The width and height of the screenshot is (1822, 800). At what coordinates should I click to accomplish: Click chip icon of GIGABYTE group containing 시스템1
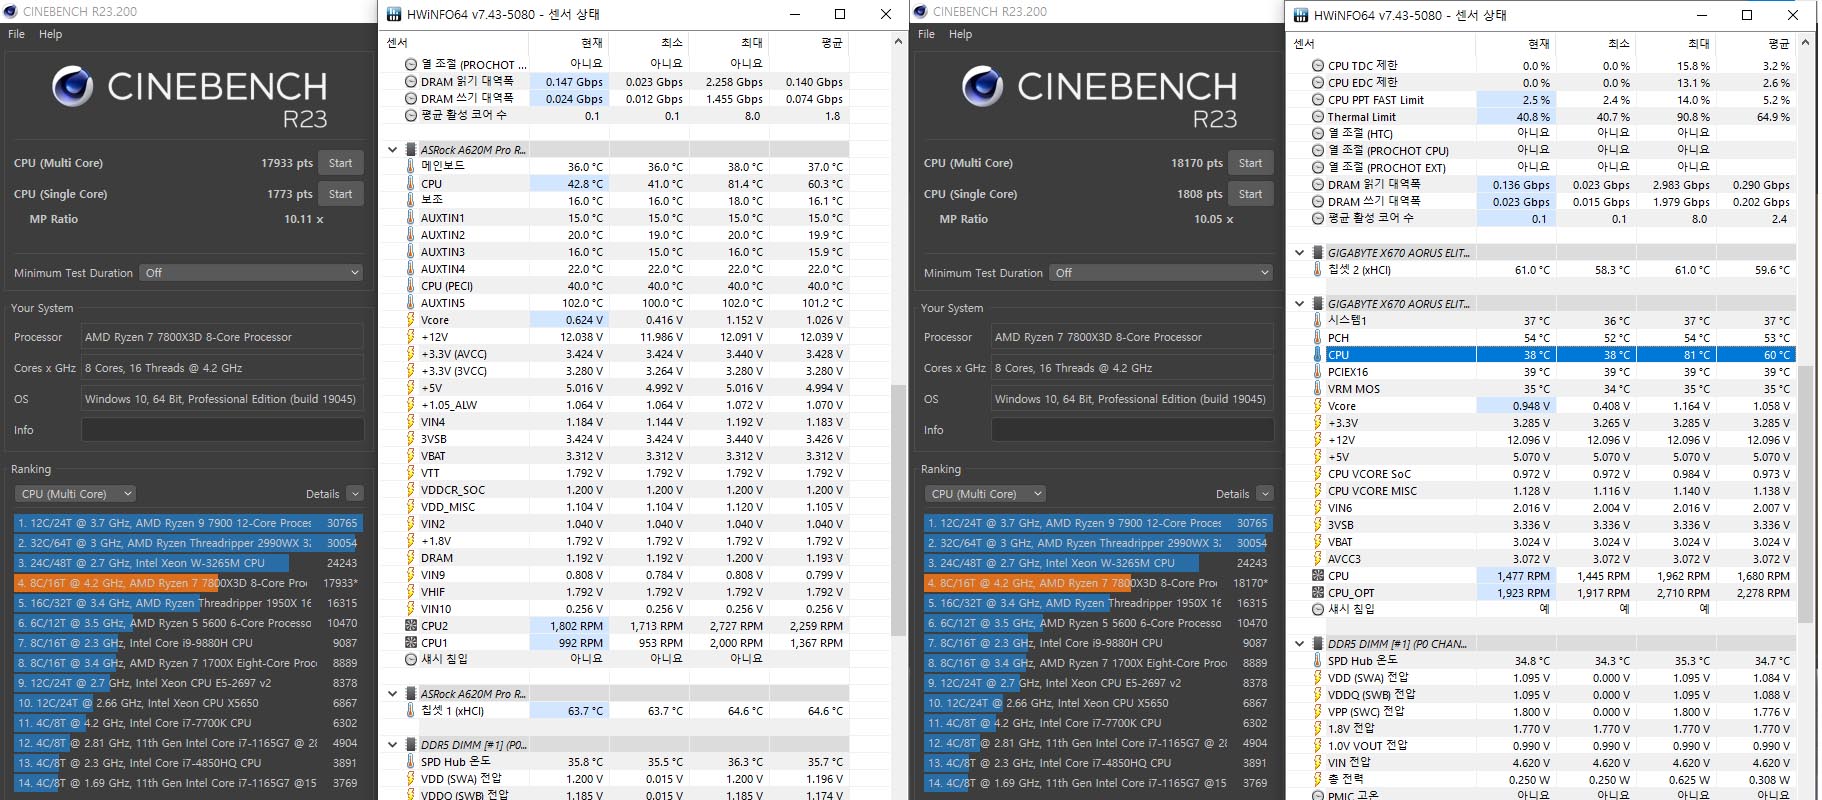(1318, 303)
